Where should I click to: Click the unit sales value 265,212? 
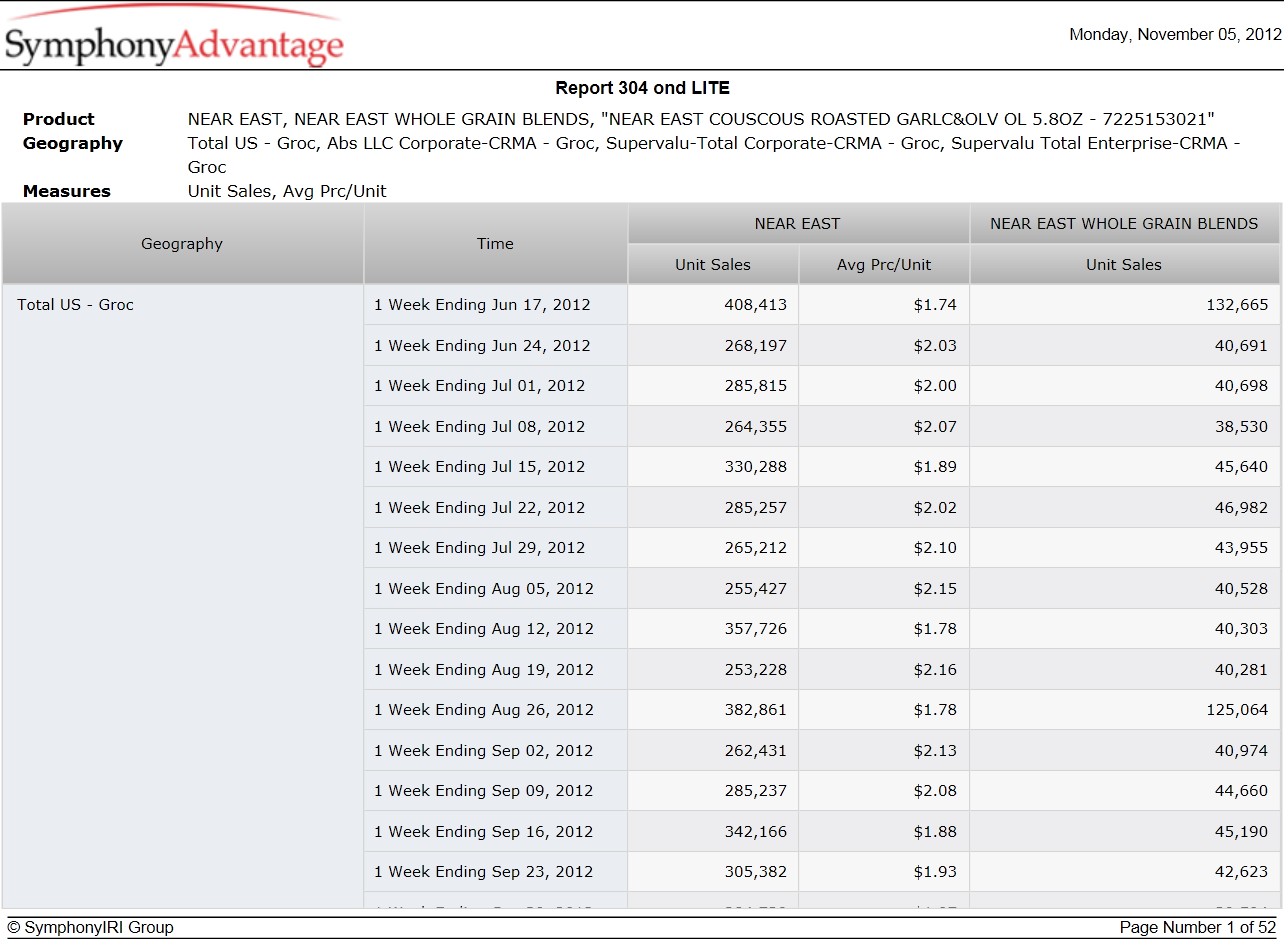[756, 548]
